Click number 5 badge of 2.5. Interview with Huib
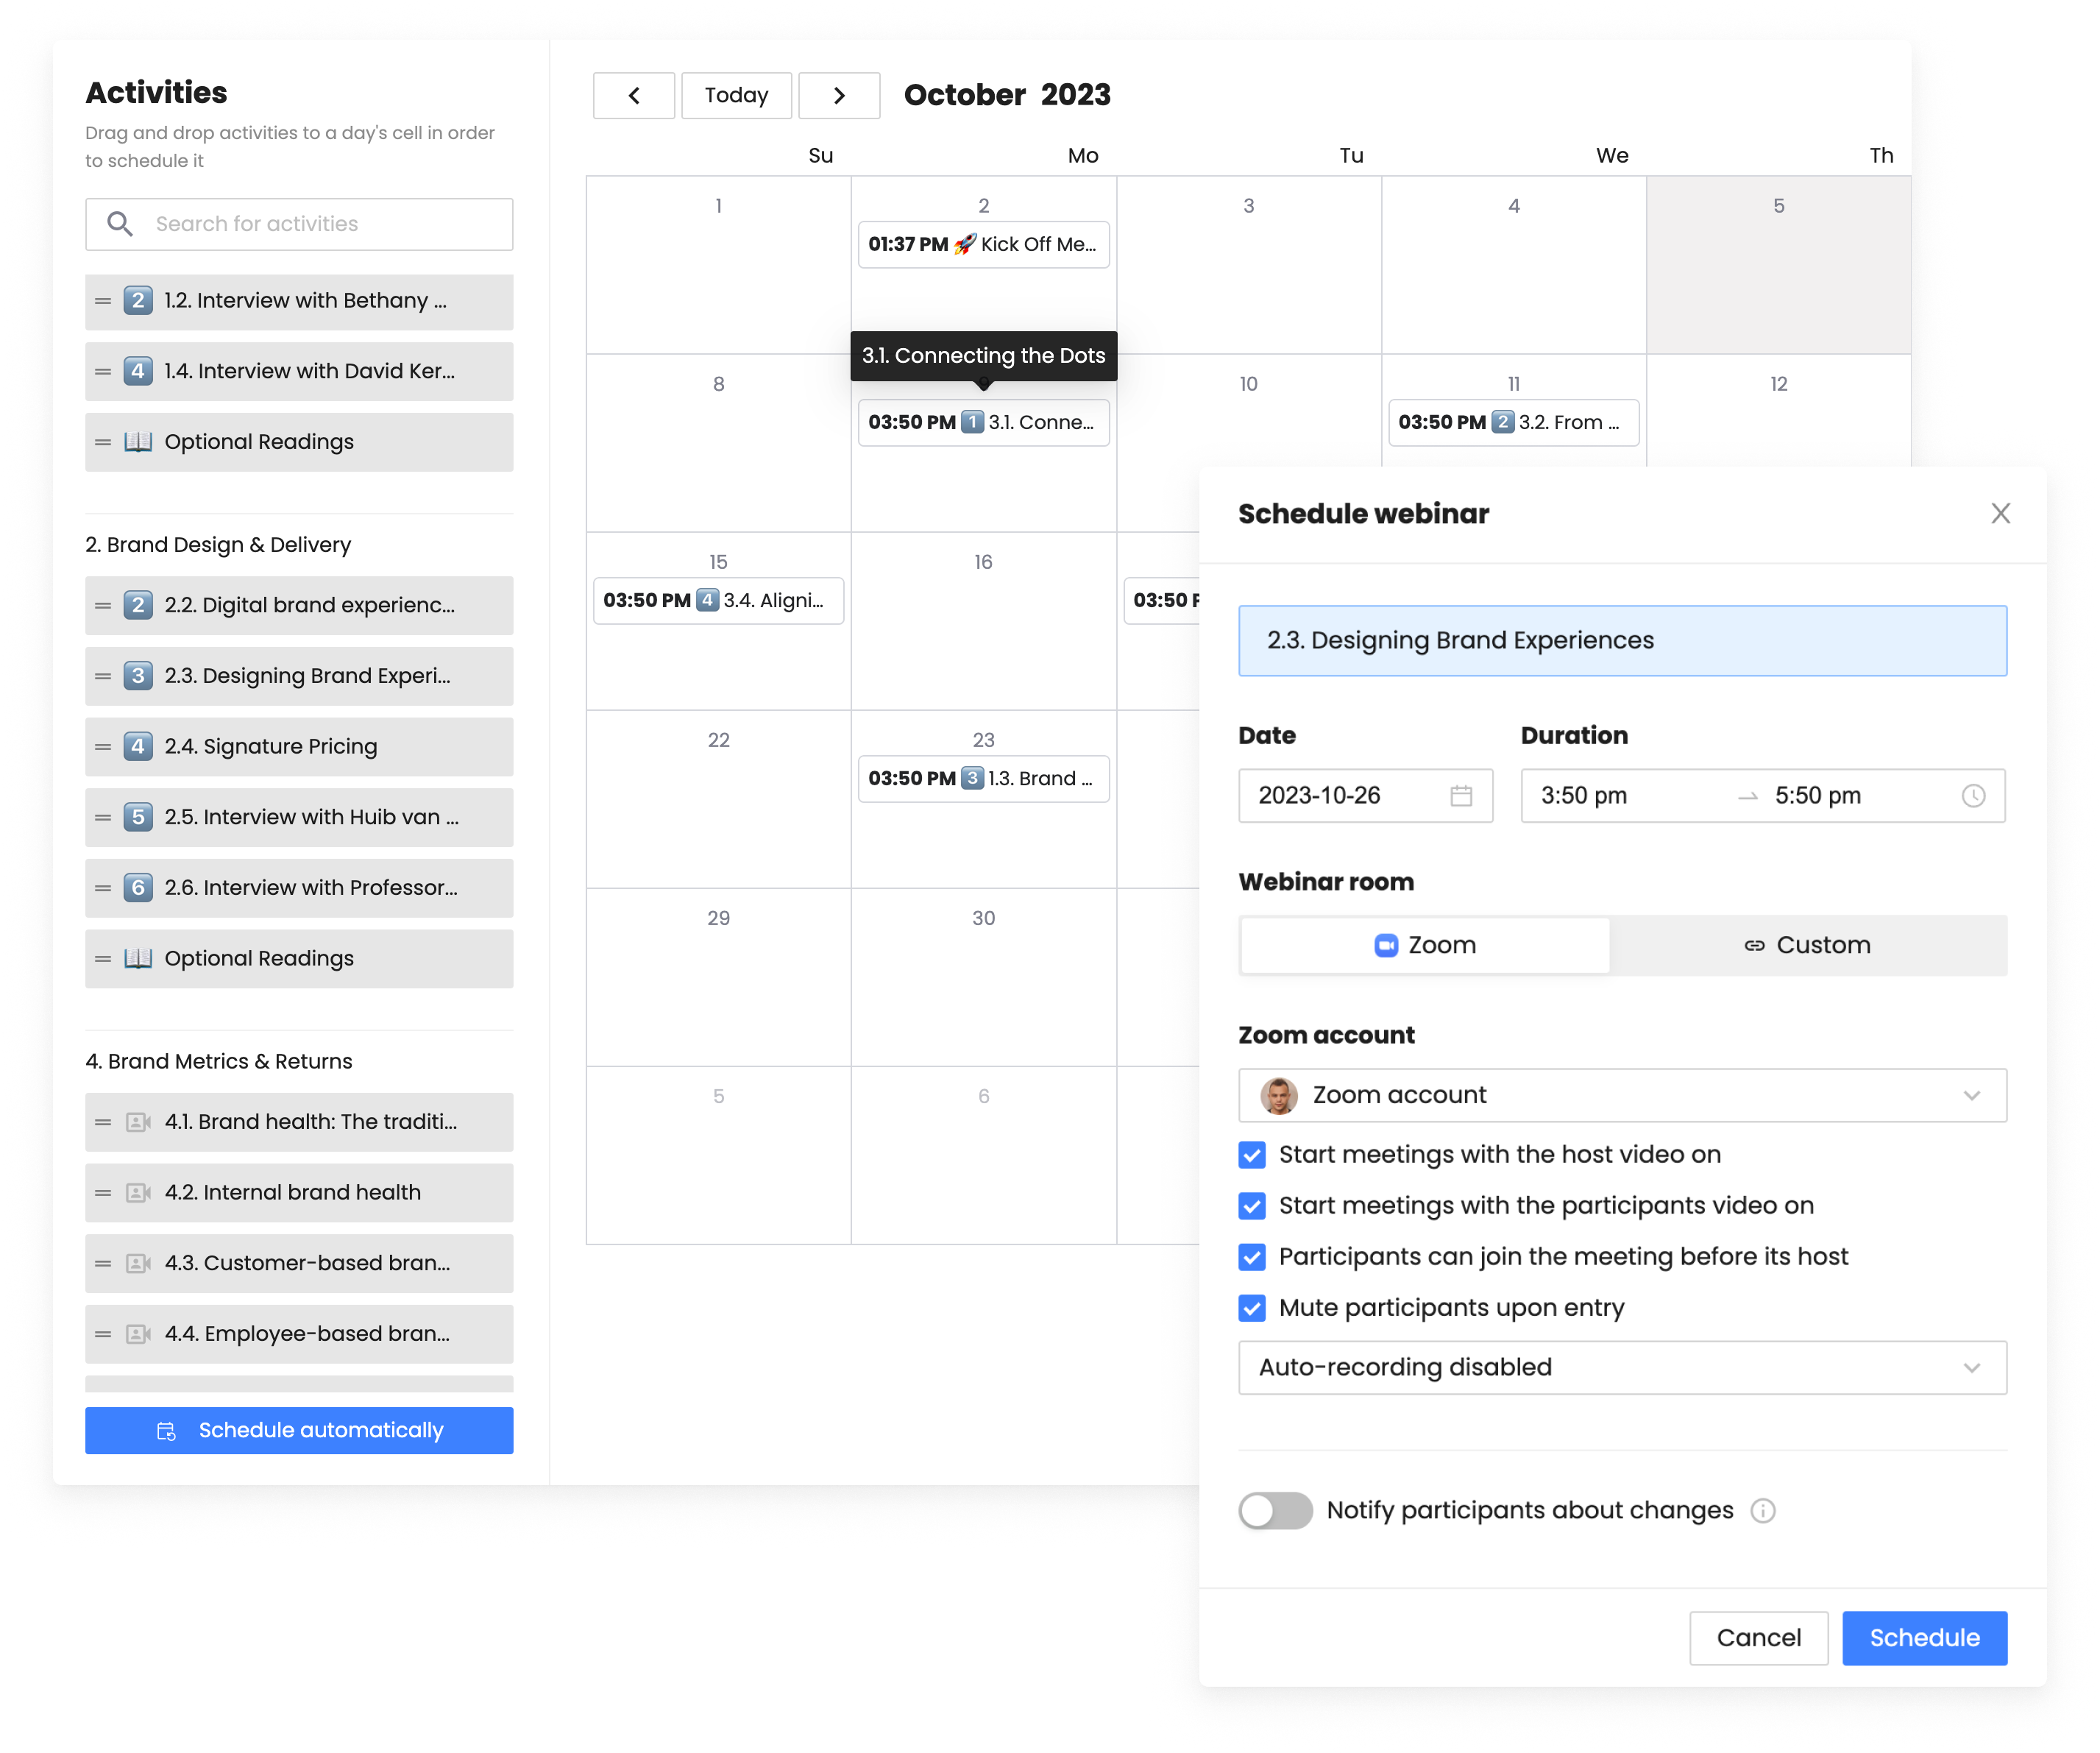 138,817
